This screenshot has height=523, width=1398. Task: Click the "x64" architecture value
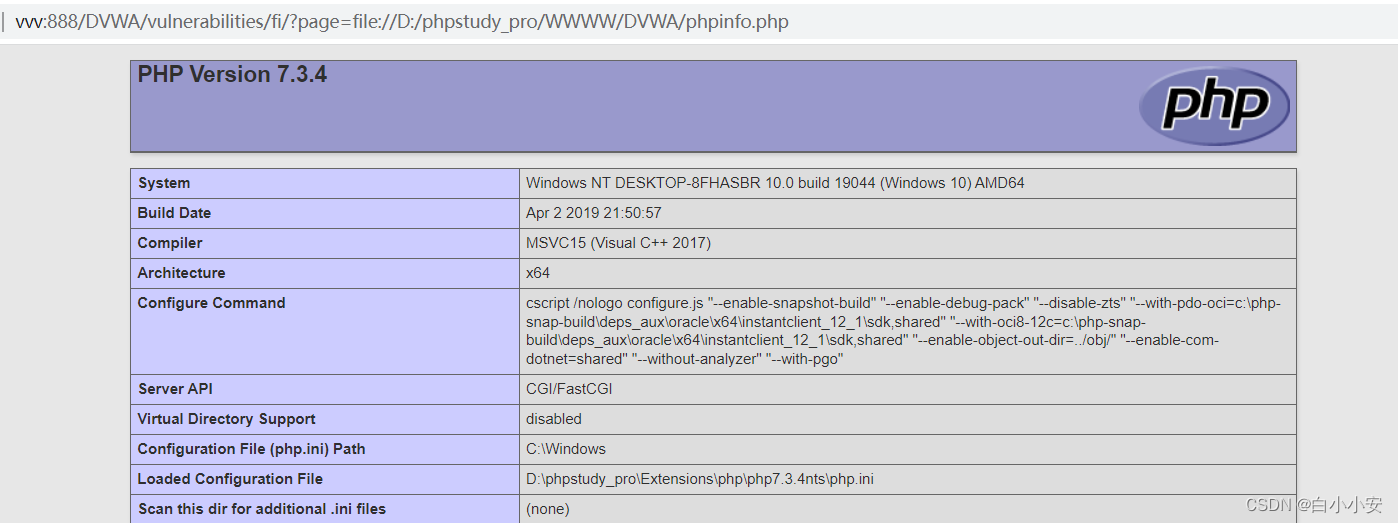click(538, 273)
